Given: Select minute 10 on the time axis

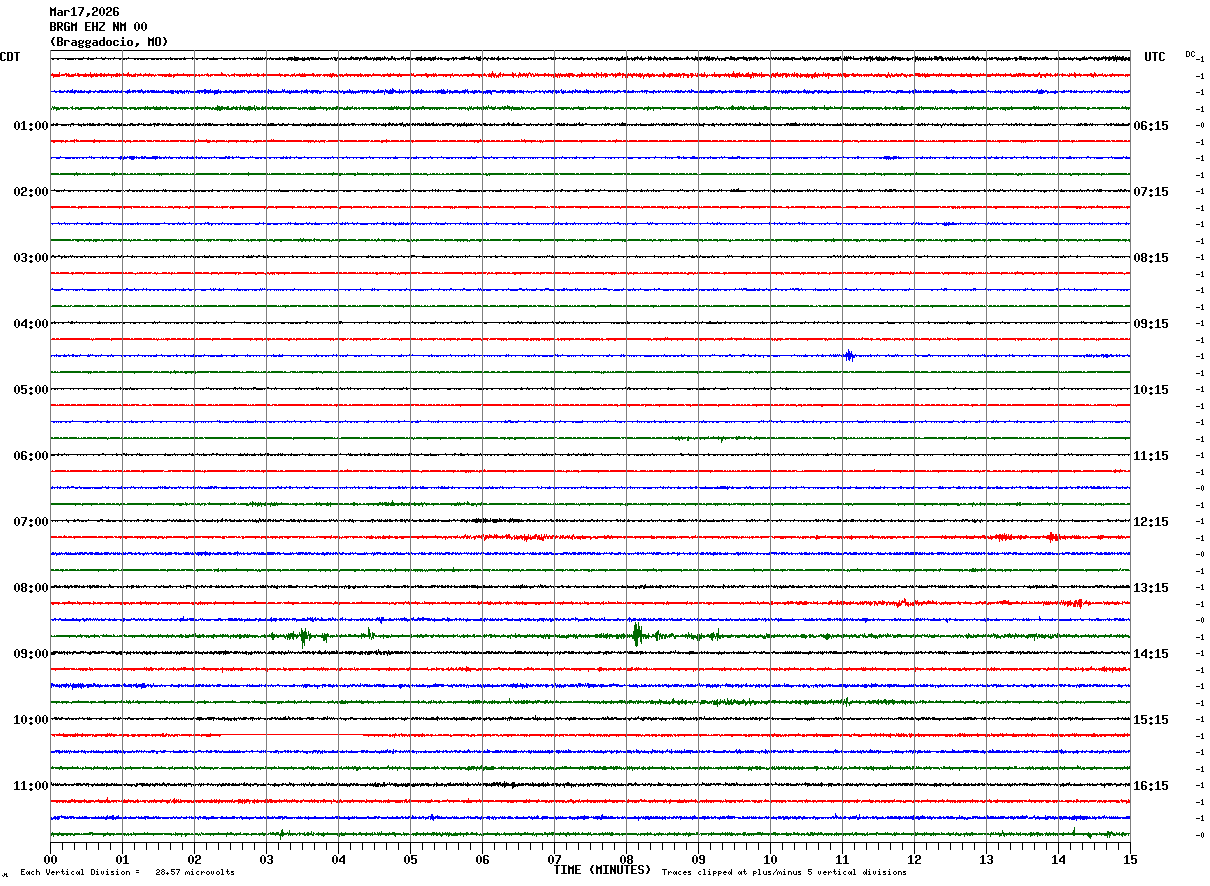Looking at the screenshot, I should click(770, 858).
